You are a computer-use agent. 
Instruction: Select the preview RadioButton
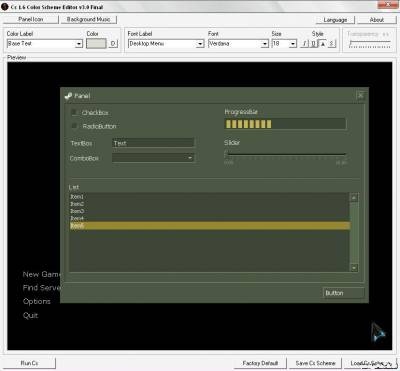(74, 126)
